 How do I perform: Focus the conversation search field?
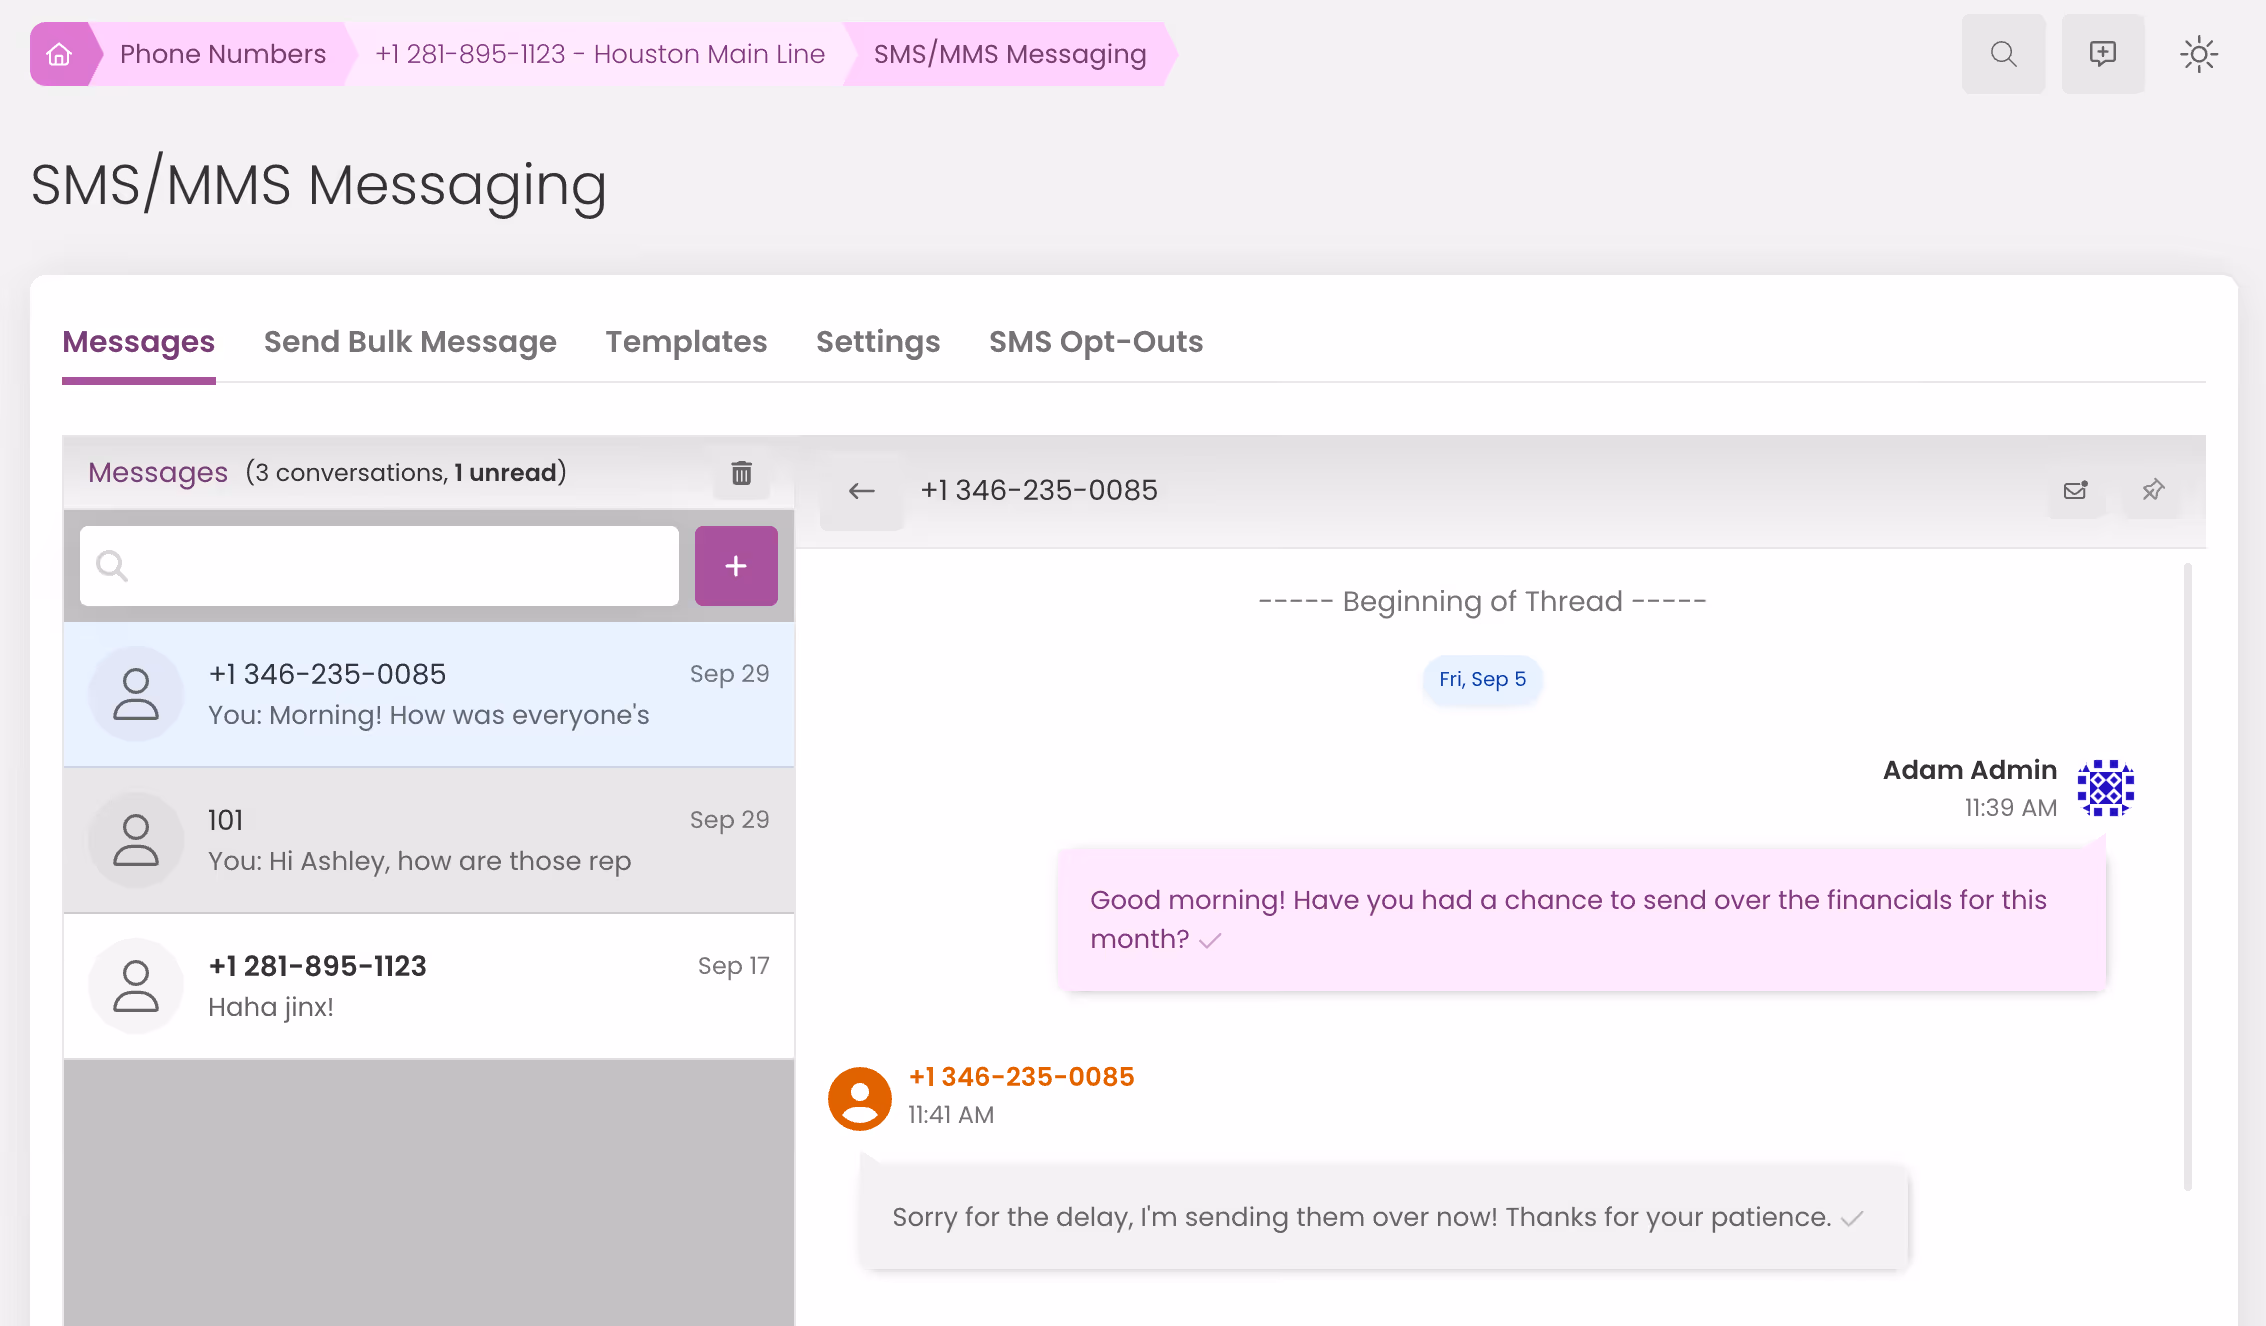click(380, 566)
